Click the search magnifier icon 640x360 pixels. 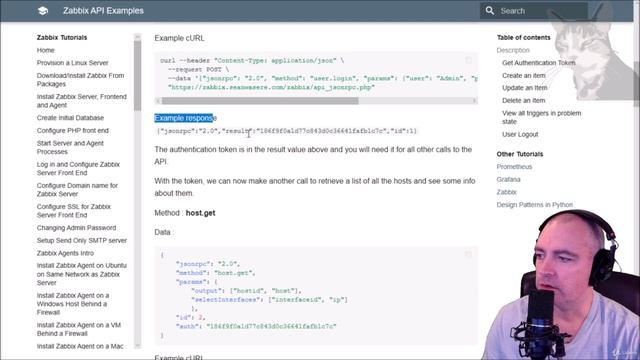[x=490, y=11]
